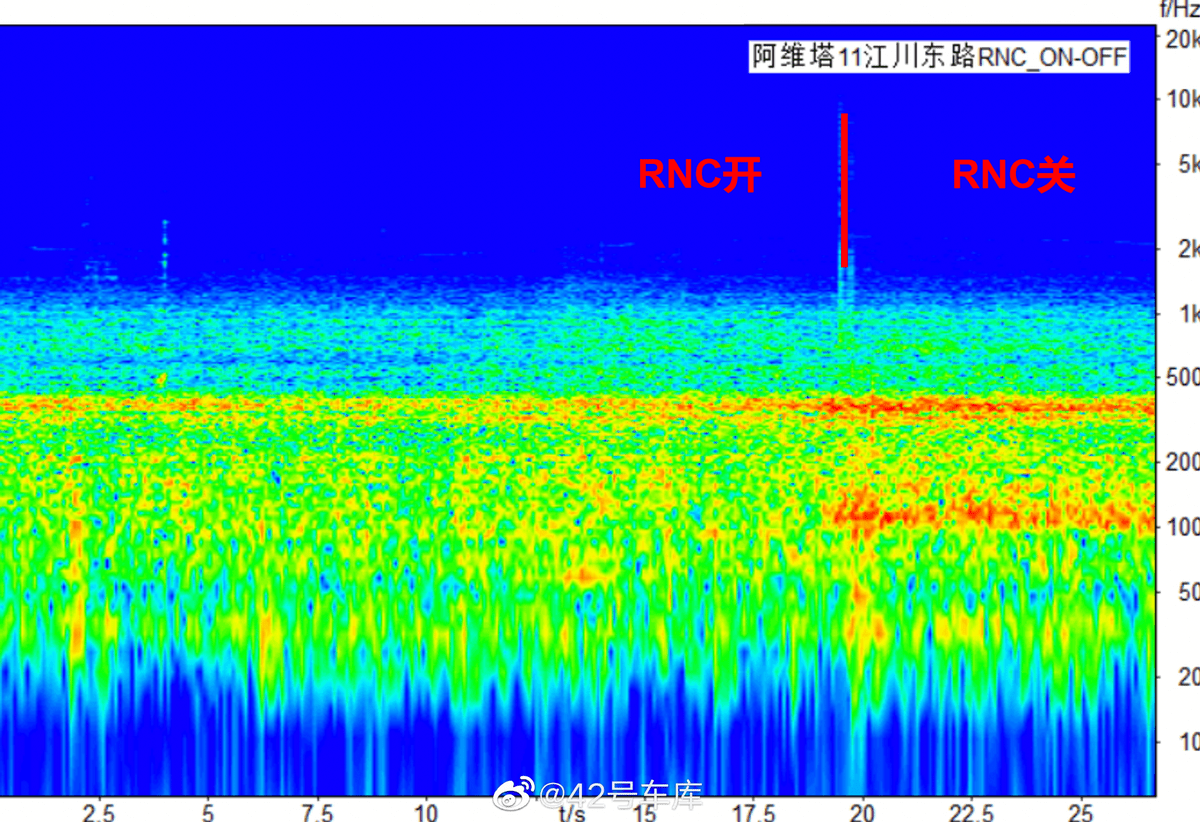
Task: Select the red RNC开 annotation label
Action: pos(700,176)
